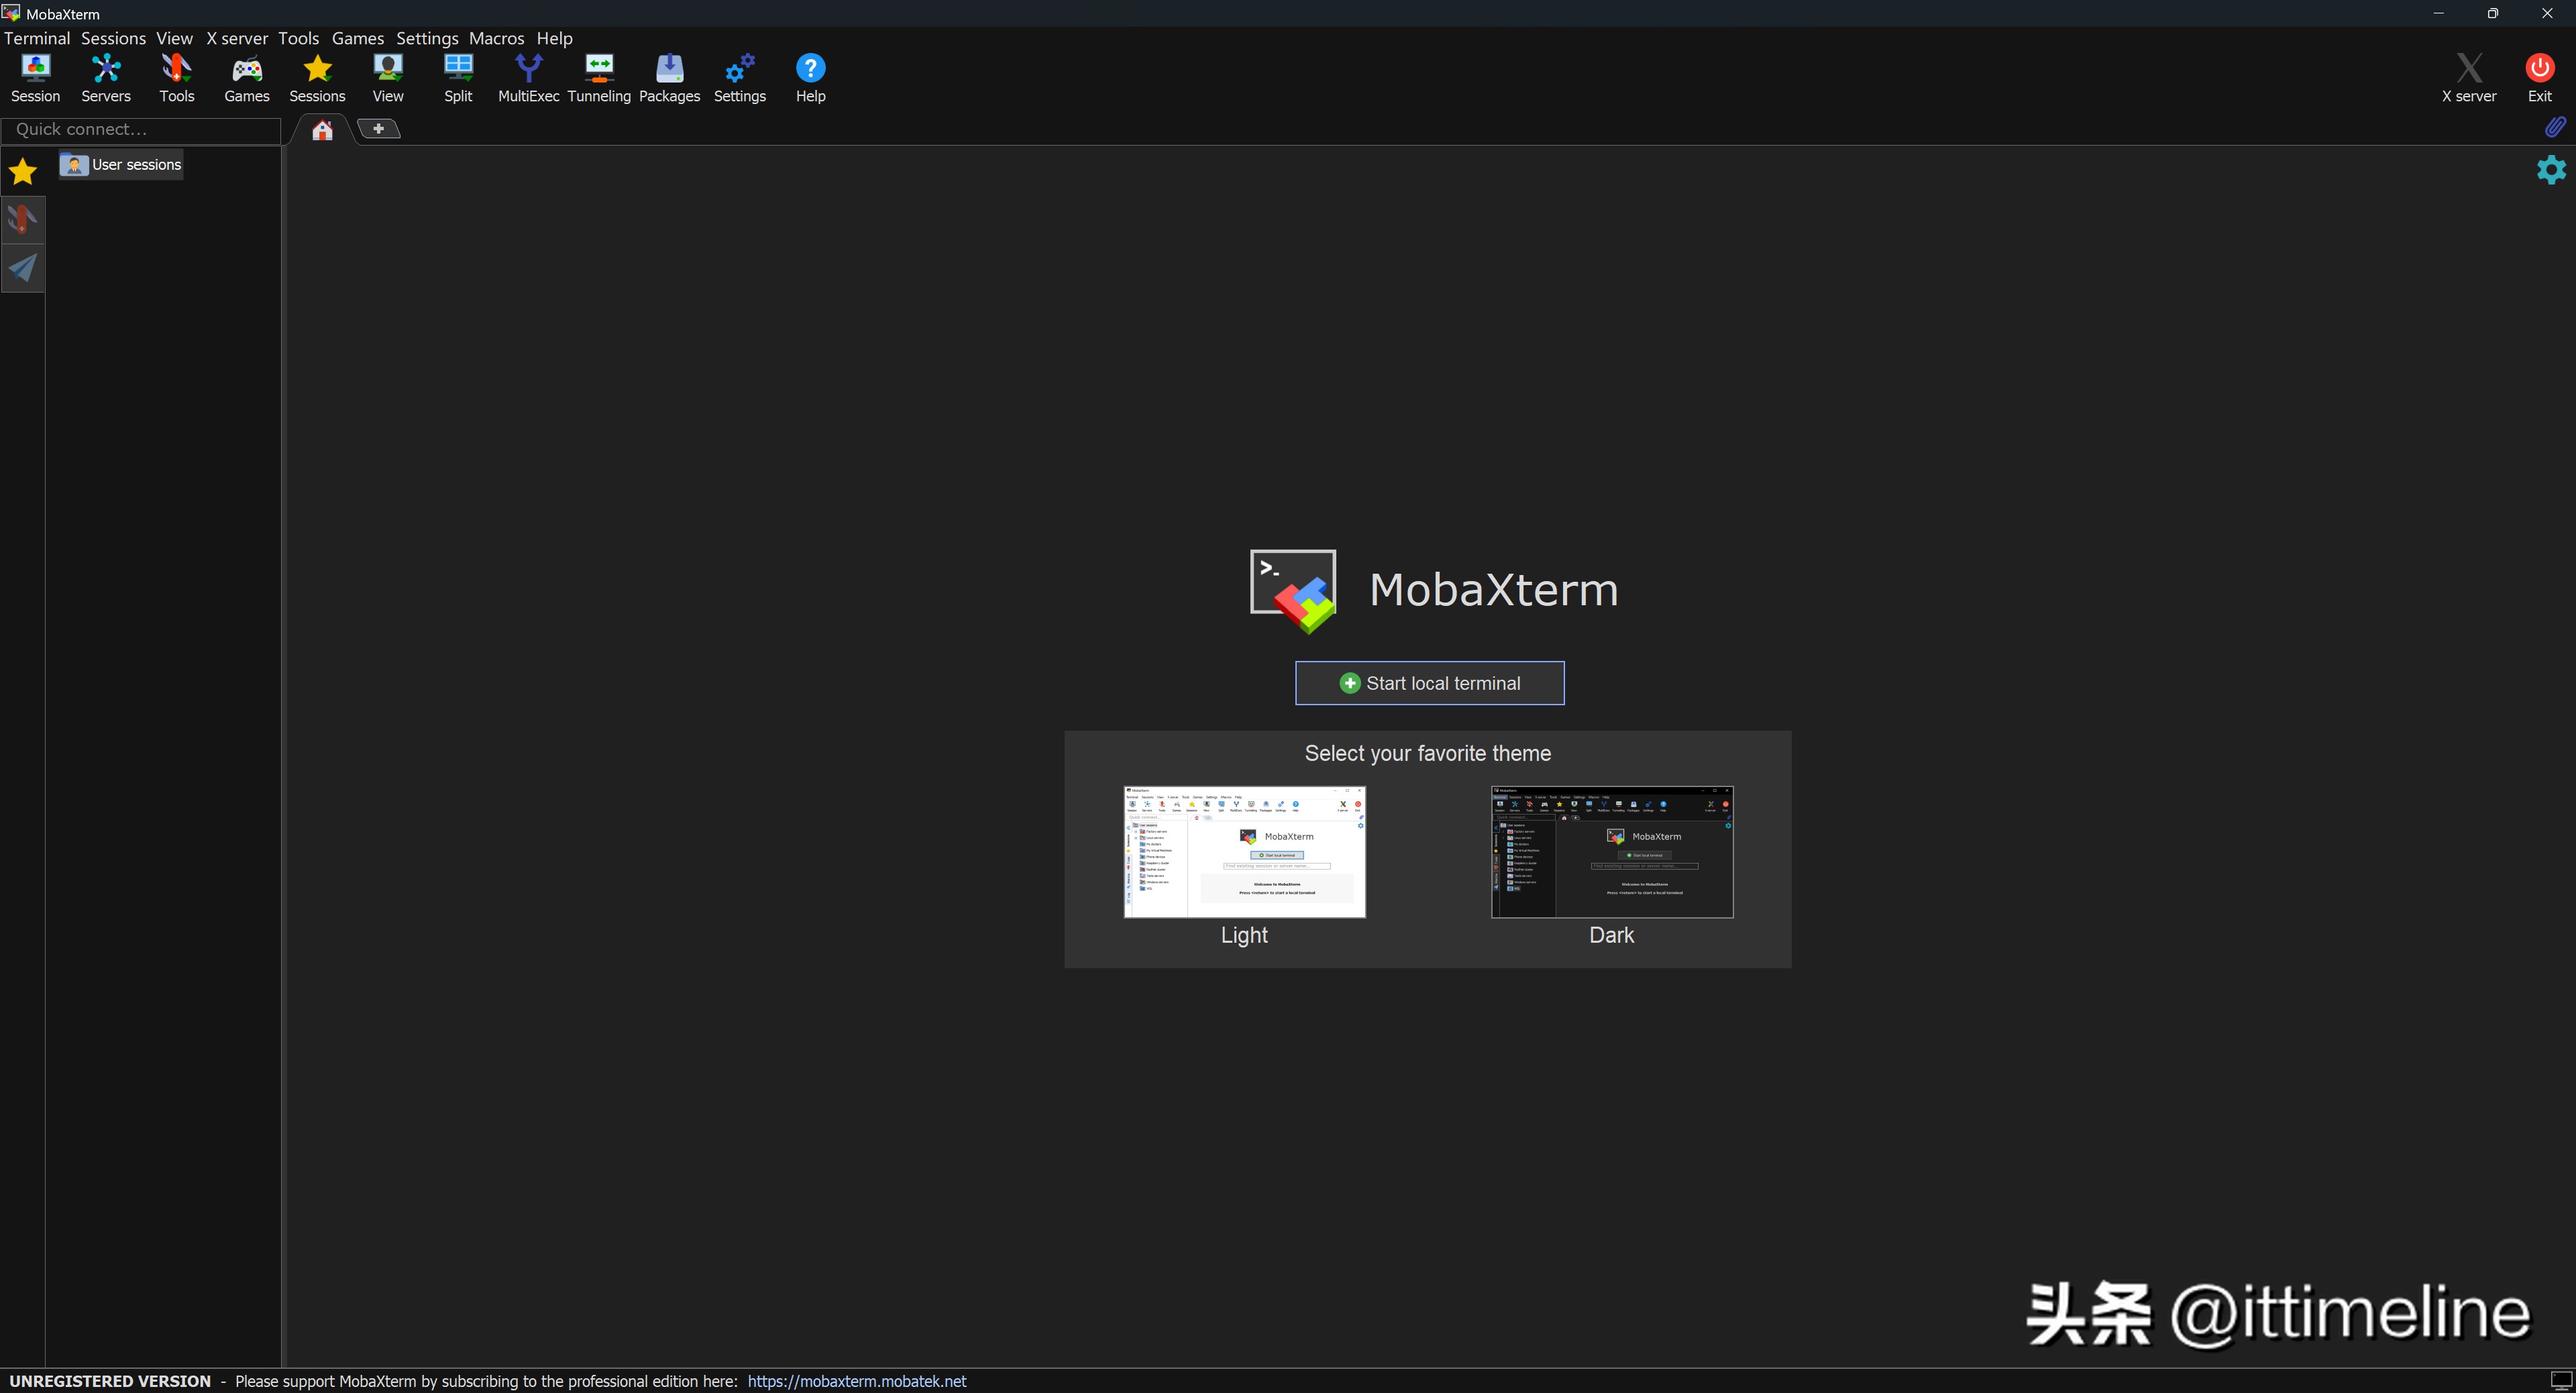2576x1393 pixels.
Task: Click the paperclip icon at top right
Action: click(2554, 127)
